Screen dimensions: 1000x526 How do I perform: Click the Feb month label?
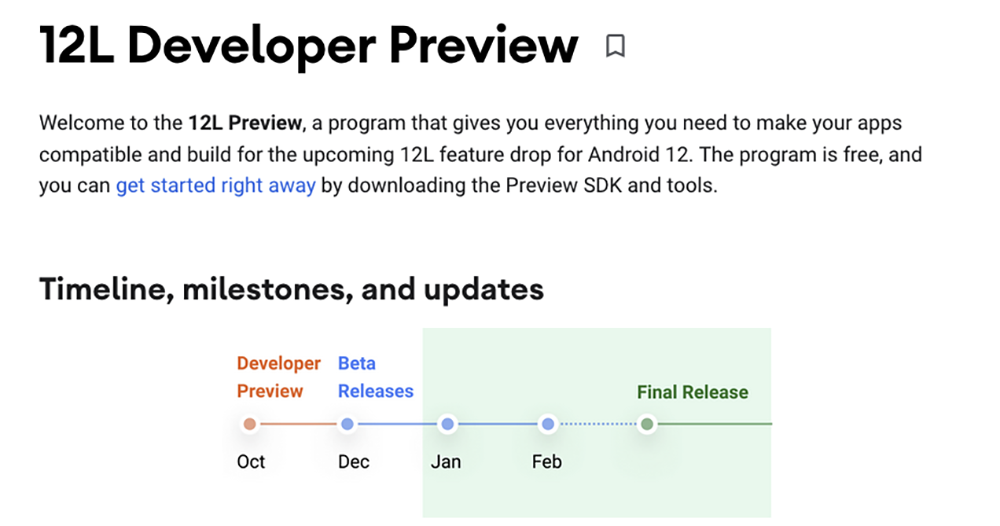547,462
